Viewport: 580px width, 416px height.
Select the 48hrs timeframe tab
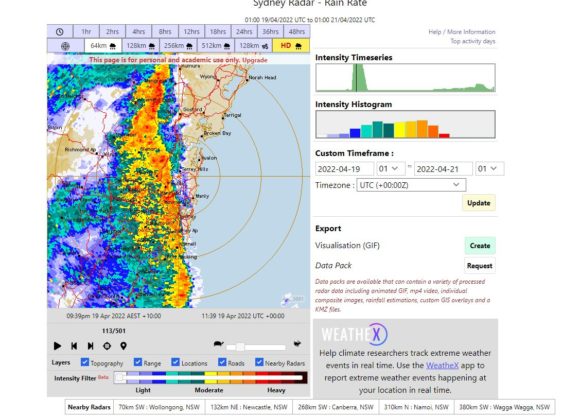pyautogui.click(x=297, y=32)
